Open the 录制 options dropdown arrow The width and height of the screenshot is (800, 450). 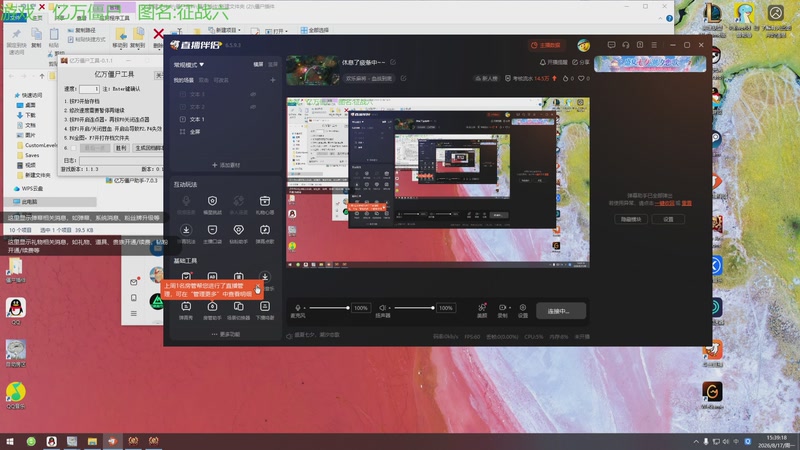click(x=510, y=308)
